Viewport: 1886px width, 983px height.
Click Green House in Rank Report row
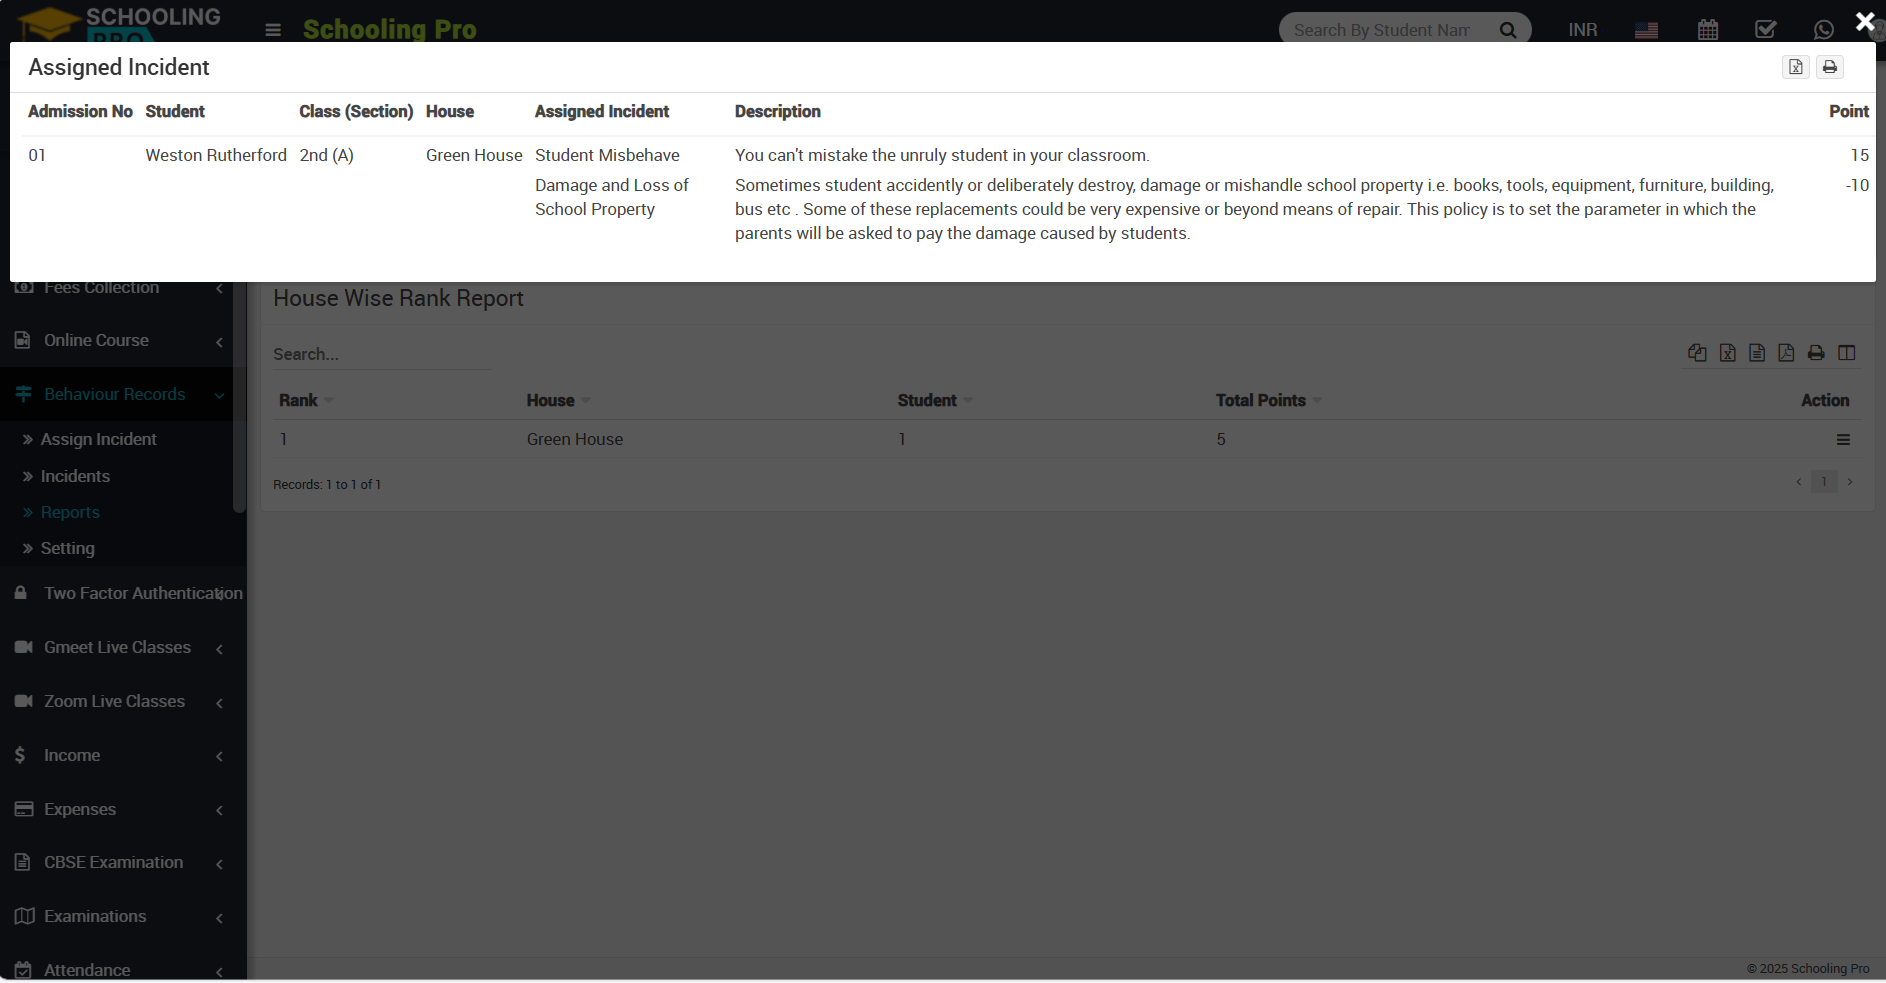575,440
